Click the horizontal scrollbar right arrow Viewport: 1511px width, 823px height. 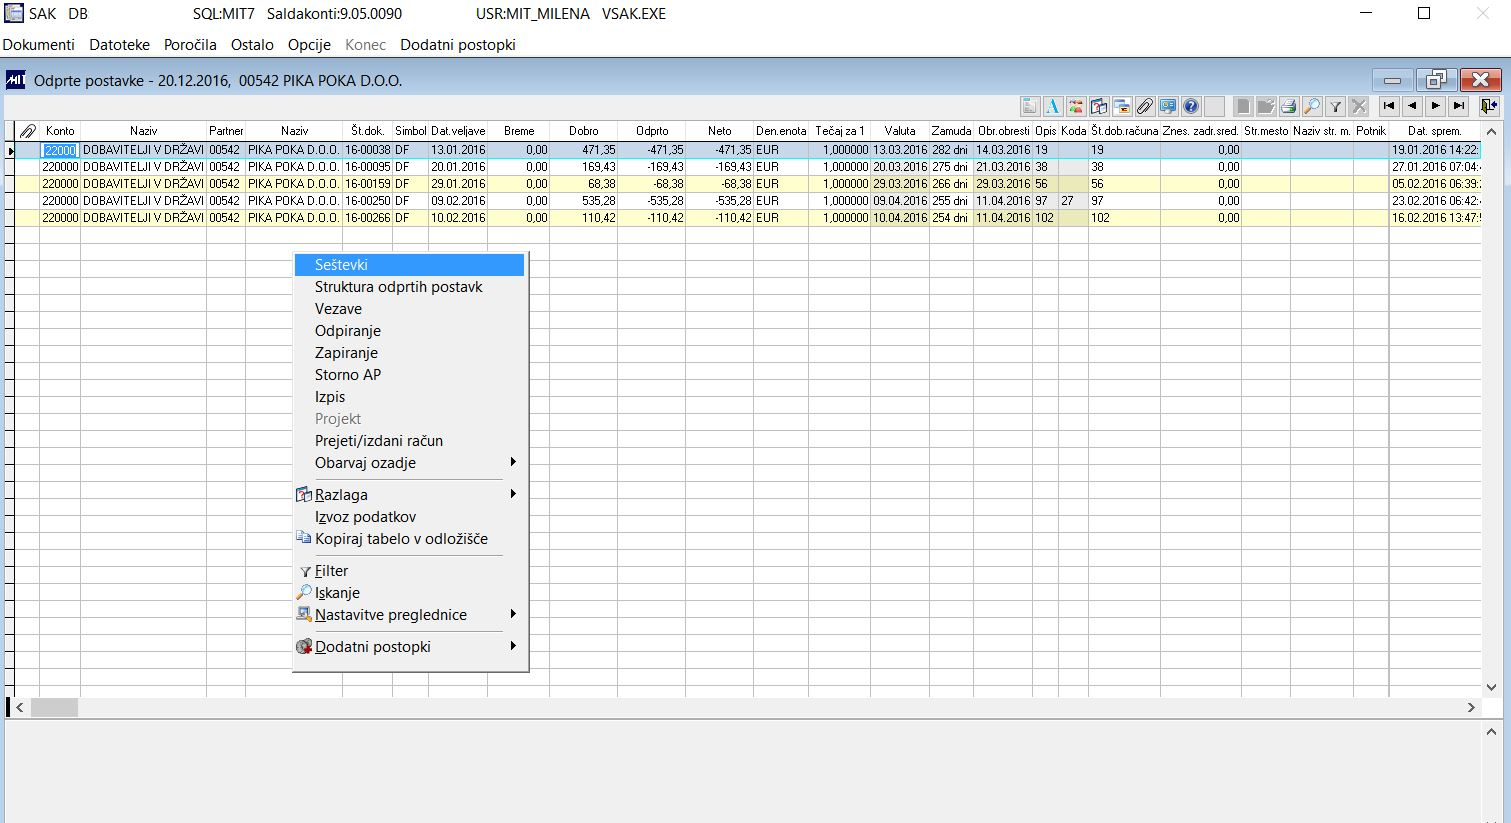pyautogui.click(x=1471, y=708)
